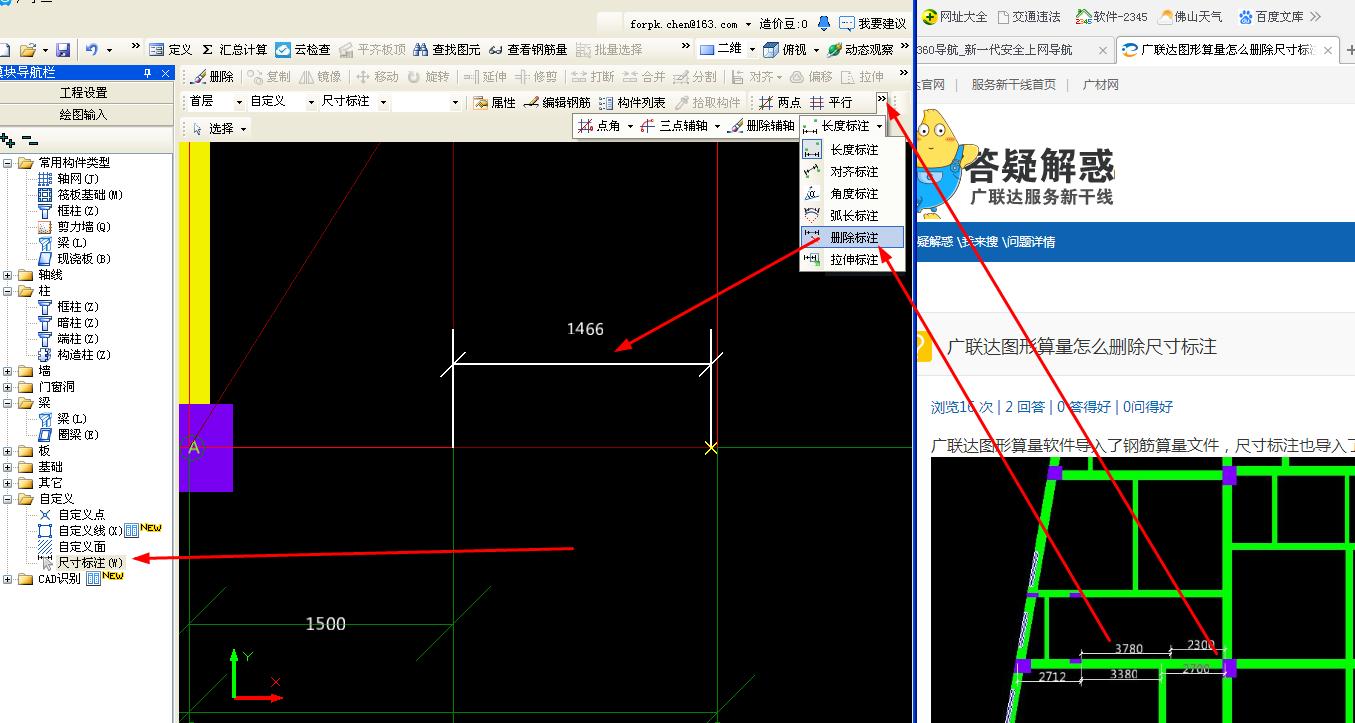Open the 长度标注 toolbar dropdown arrow
This screenshot has width=1355, height=723.
pyautogui.click(x=880, y=126)
